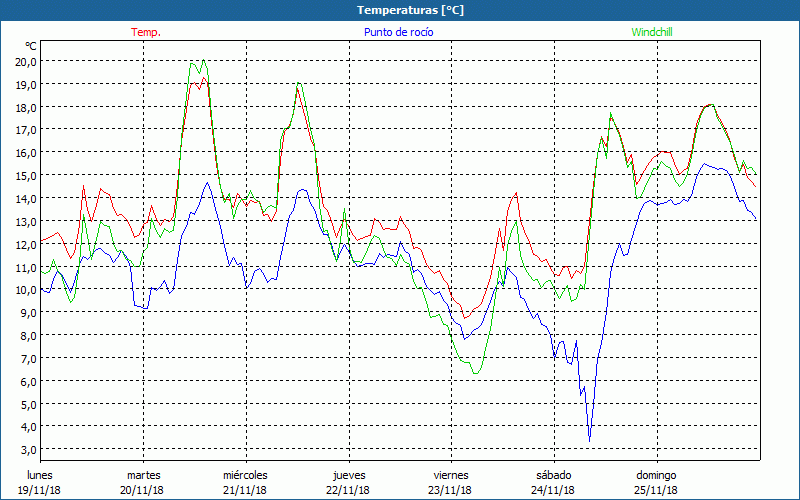Click the 4,0 y-axis value

(29, 427)
